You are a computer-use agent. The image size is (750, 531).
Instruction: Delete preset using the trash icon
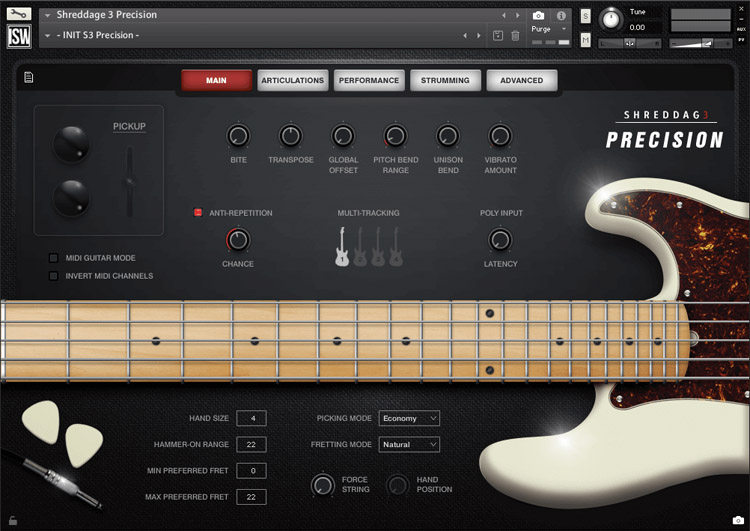click(x=515, y=35)
